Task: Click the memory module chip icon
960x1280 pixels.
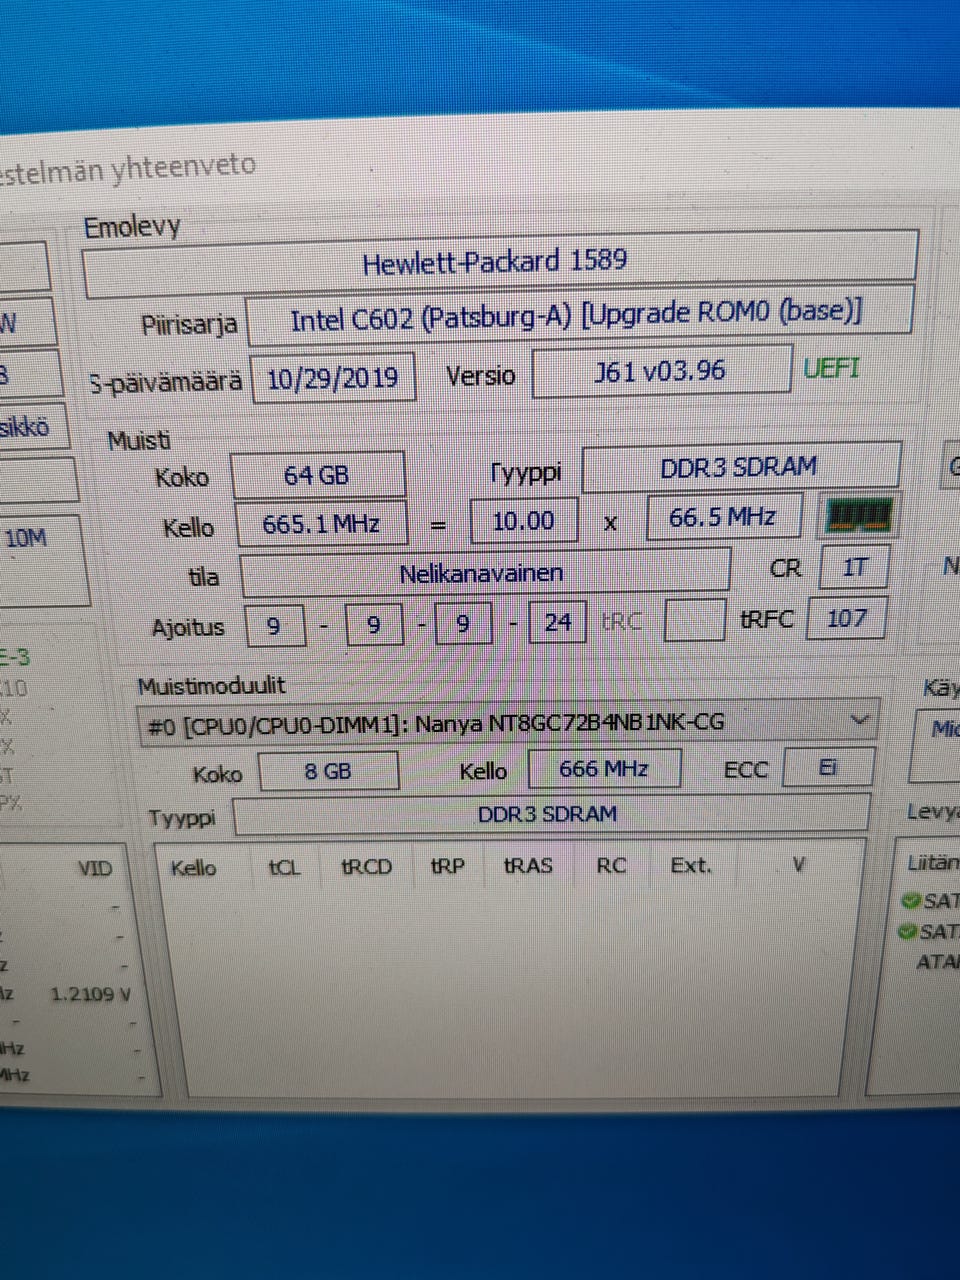Action: coord(857,517)
